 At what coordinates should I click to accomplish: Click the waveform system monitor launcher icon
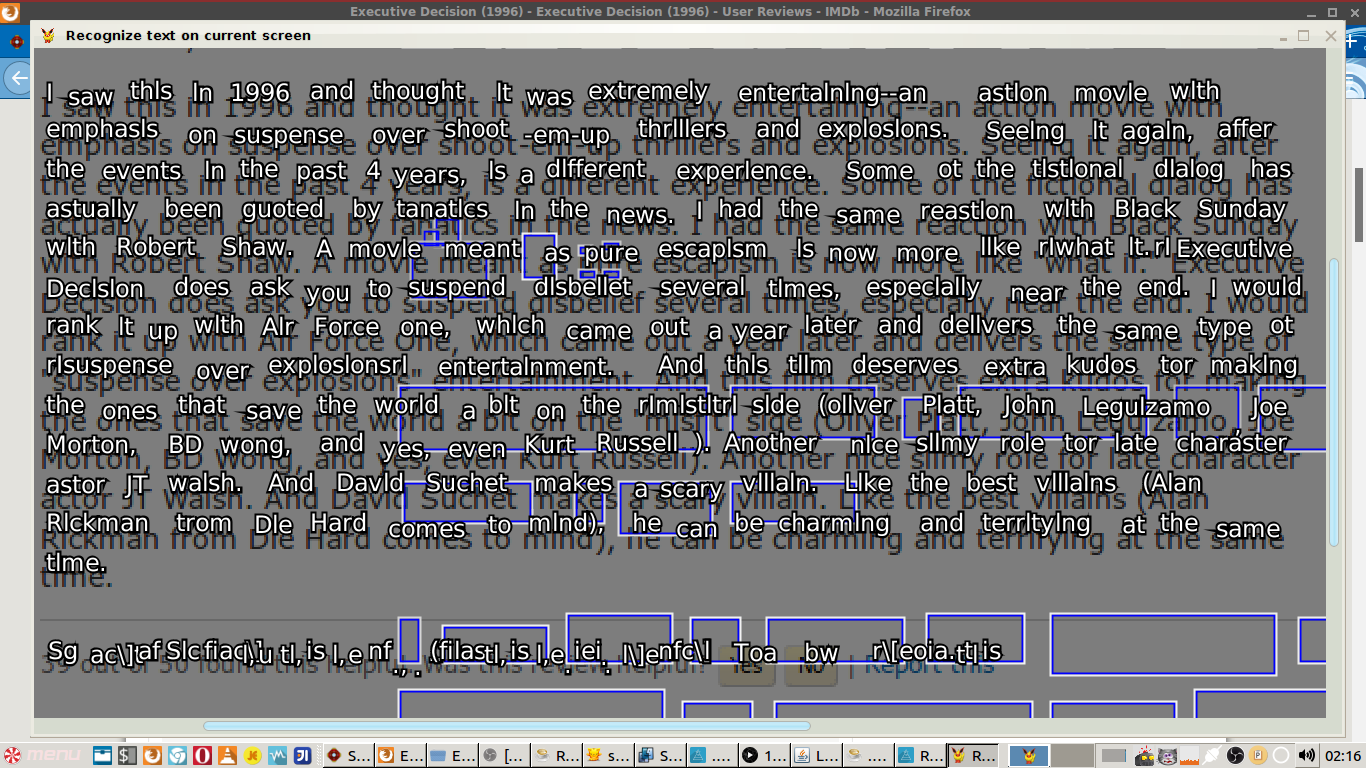(277, 755)
